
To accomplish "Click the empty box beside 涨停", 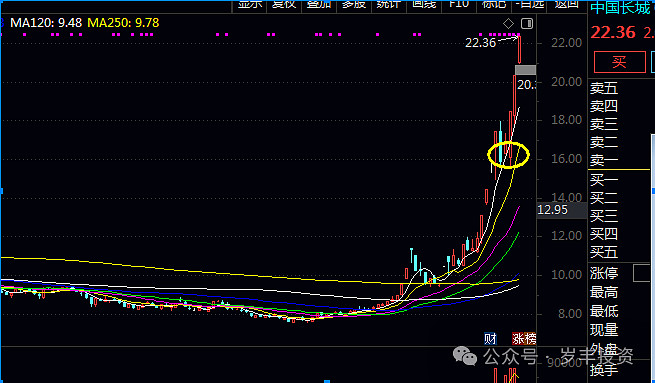I will (644, 273).
